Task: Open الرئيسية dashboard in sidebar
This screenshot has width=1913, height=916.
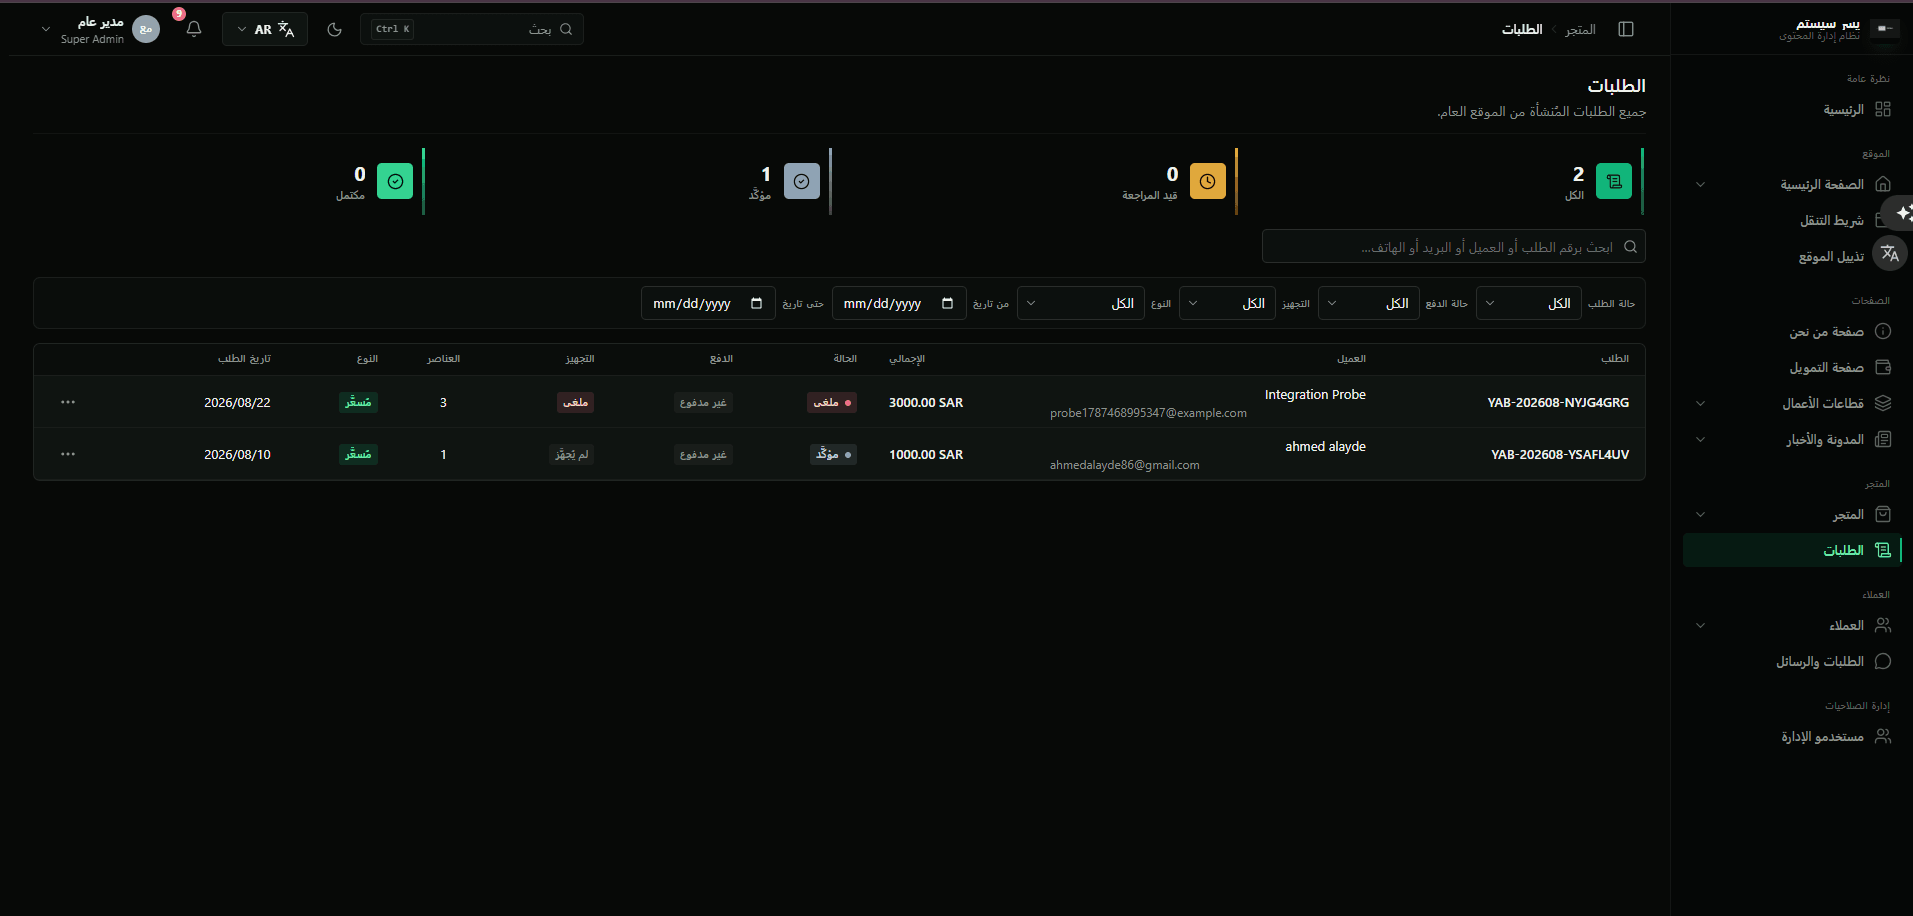Action: pos(1794,109)
